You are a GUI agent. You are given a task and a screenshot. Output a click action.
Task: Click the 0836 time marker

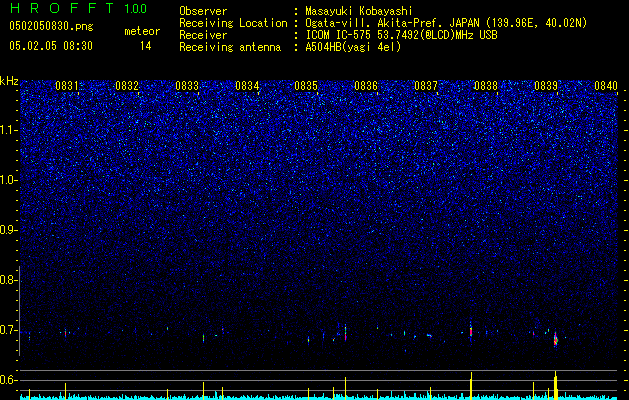click(366, 86)
